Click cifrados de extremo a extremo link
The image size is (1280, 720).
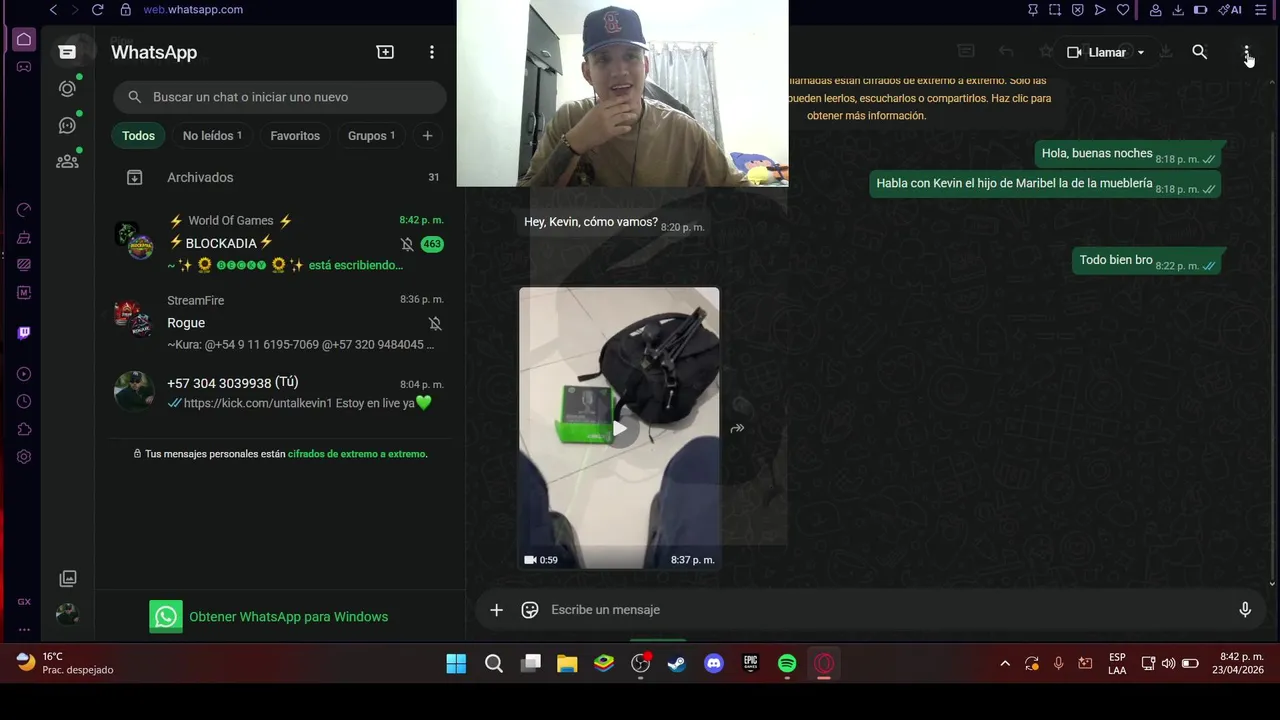pos(357,454)
